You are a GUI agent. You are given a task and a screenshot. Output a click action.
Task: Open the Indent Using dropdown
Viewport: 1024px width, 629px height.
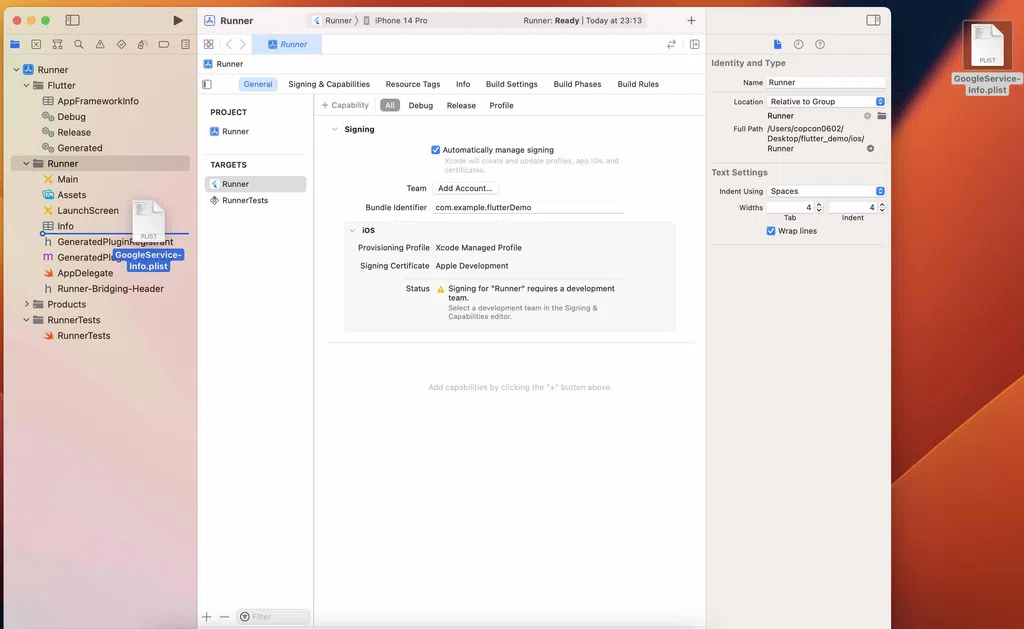click(825, 191)
